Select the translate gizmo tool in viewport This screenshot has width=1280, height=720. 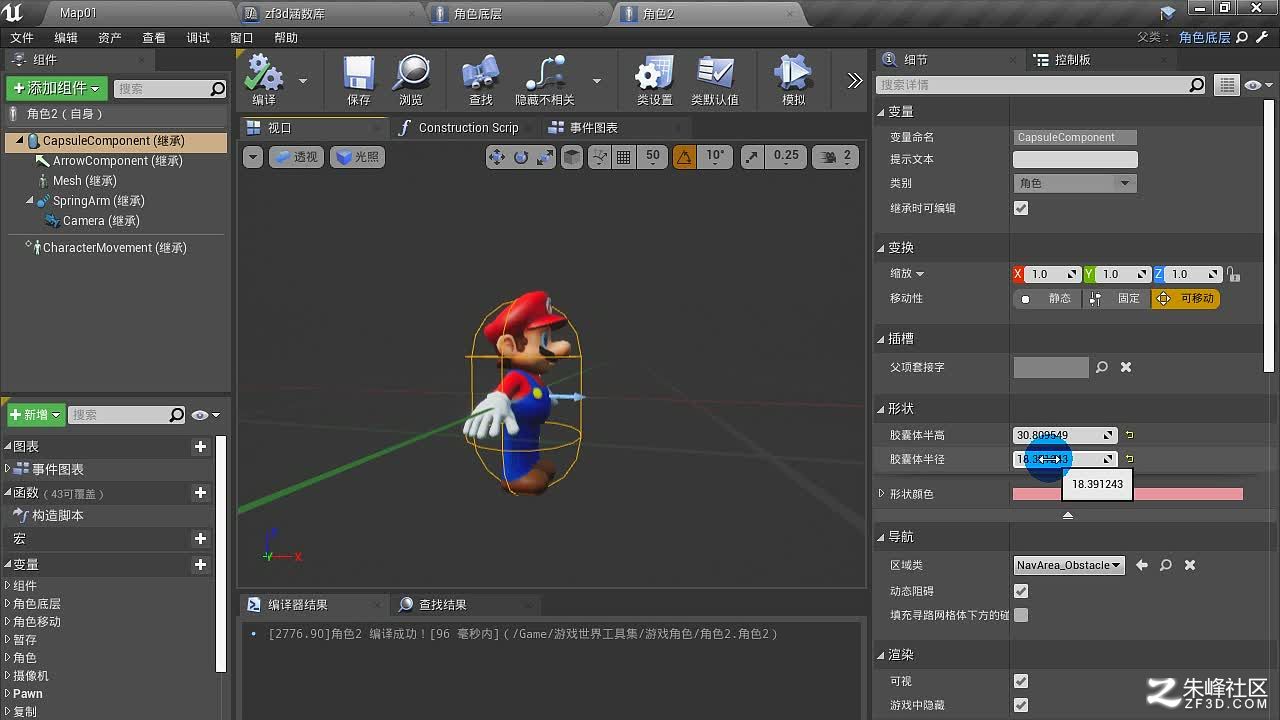click(496, 157)
